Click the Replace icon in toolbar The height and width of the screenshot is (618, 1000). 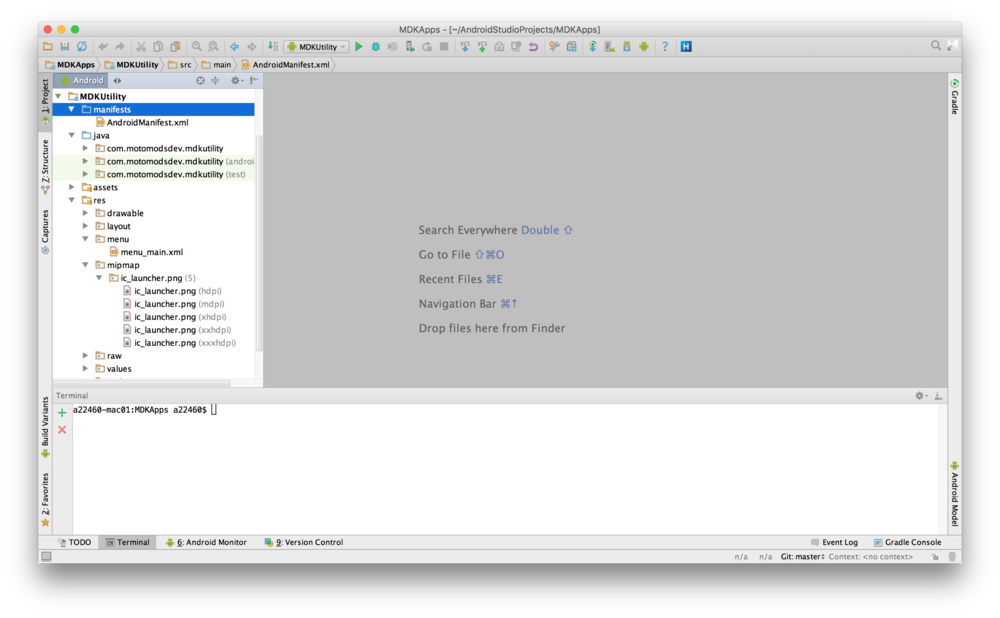click(214, 47)
